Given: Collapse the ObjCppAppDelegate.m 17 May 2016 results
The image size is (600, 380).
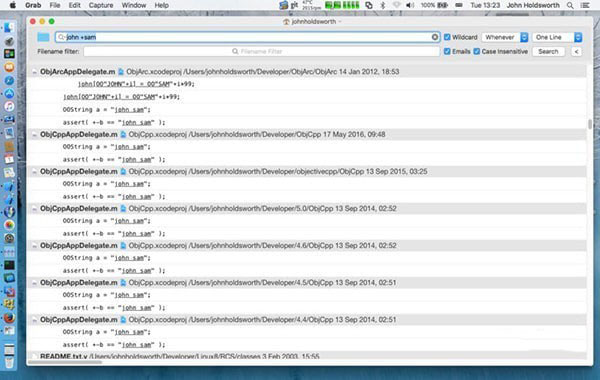Looking at the screenshot, I should [x=34, y=134].
